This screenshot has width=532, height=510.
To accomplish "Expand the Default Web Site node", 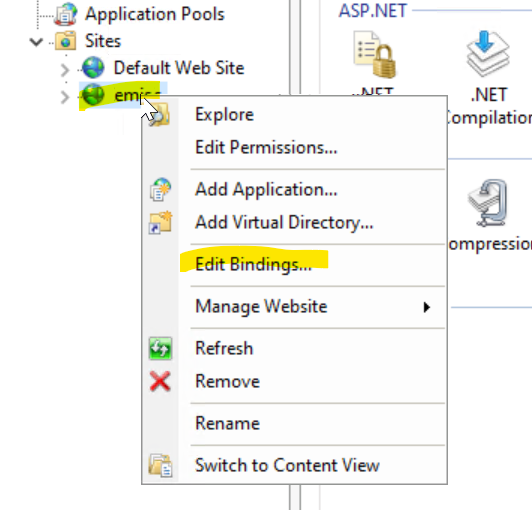I will tap(64, 70).
